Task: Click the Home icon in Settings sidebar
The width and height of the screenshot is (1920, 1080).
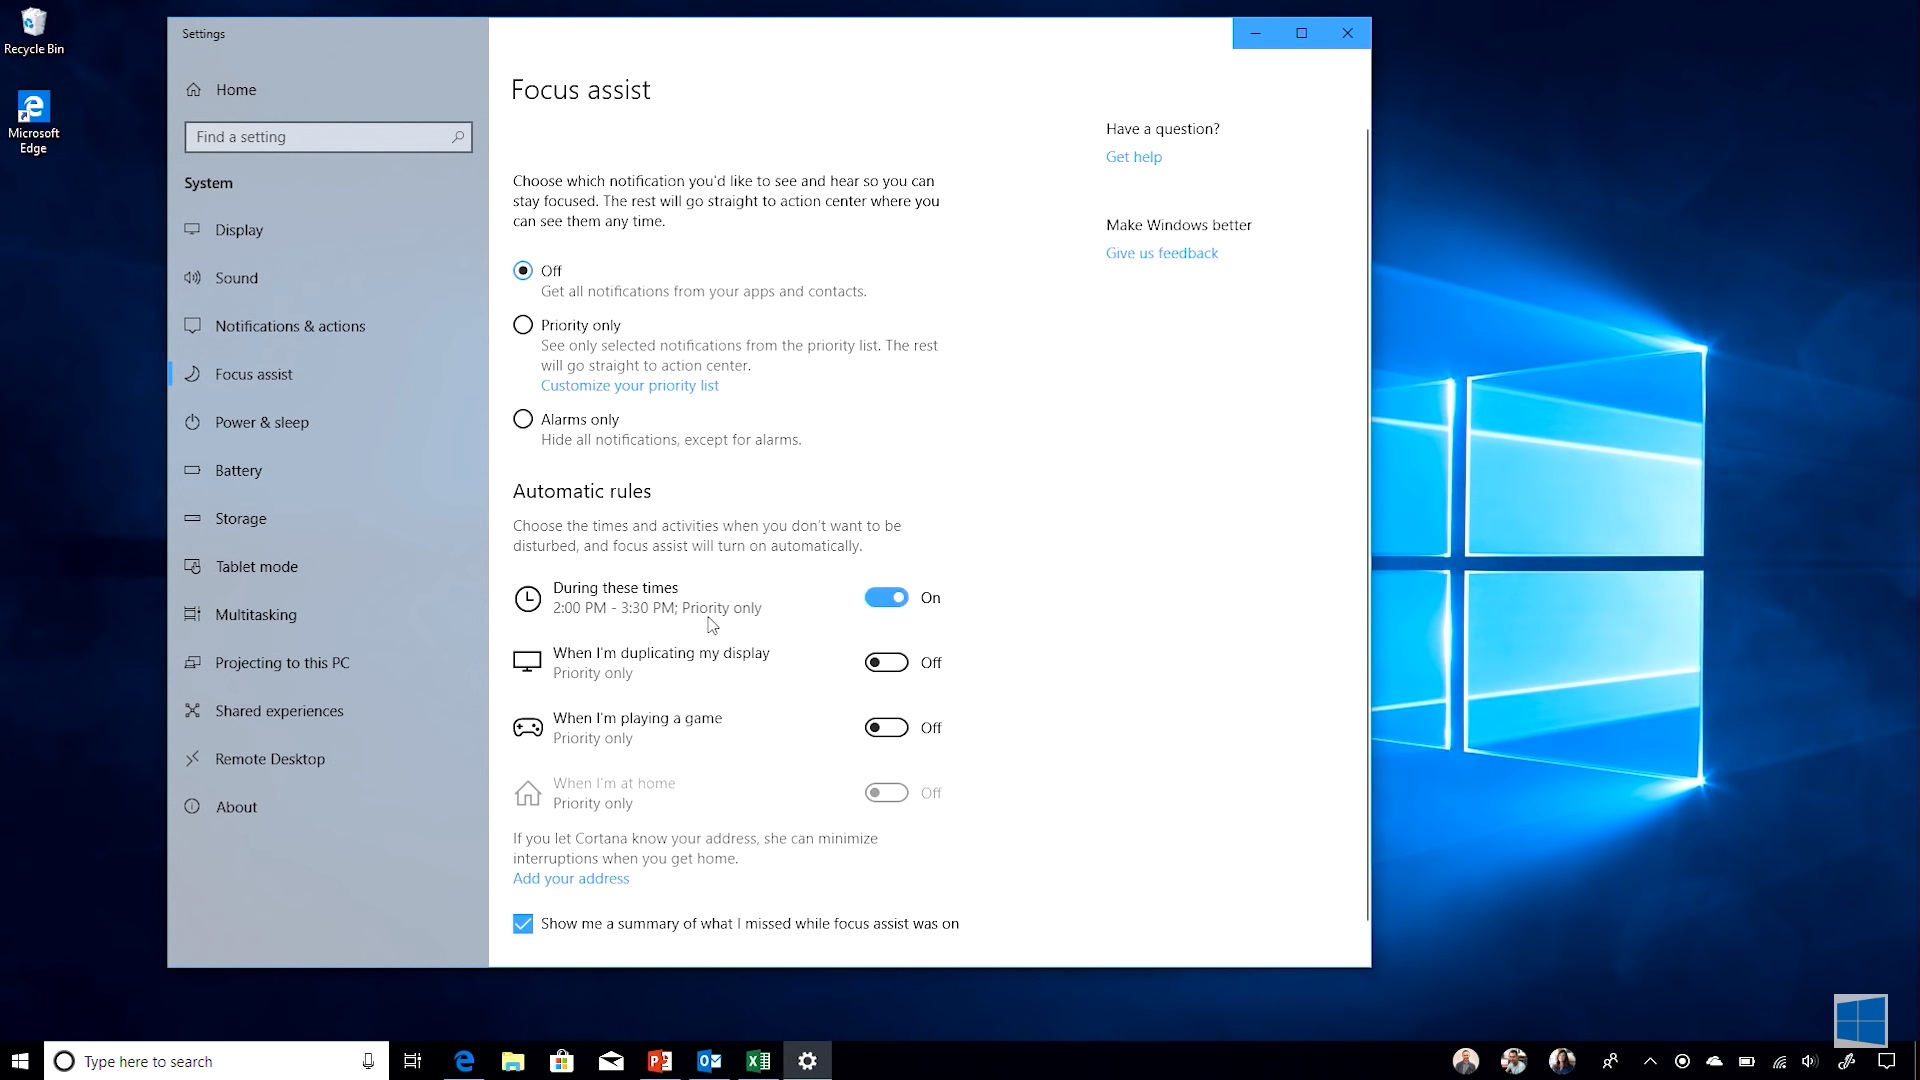Action: coord(194,90)
